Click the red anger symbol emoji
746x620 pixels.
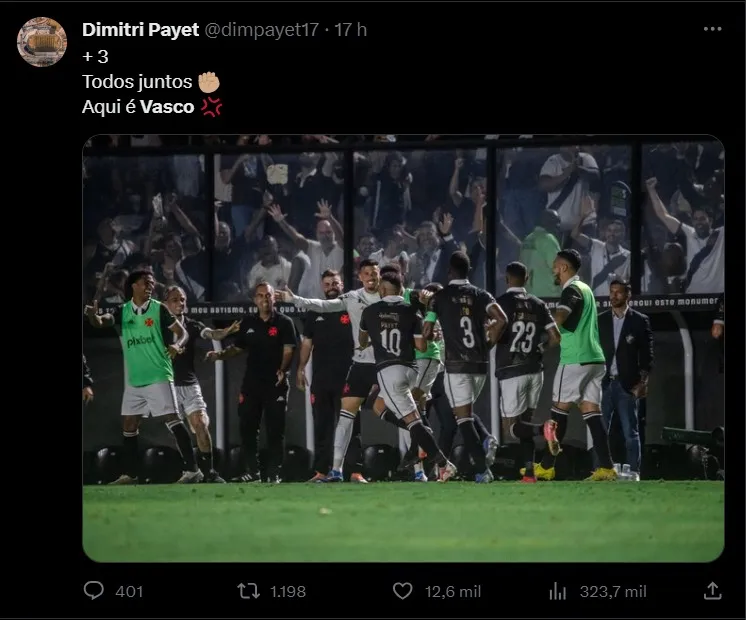pos(211,107)
